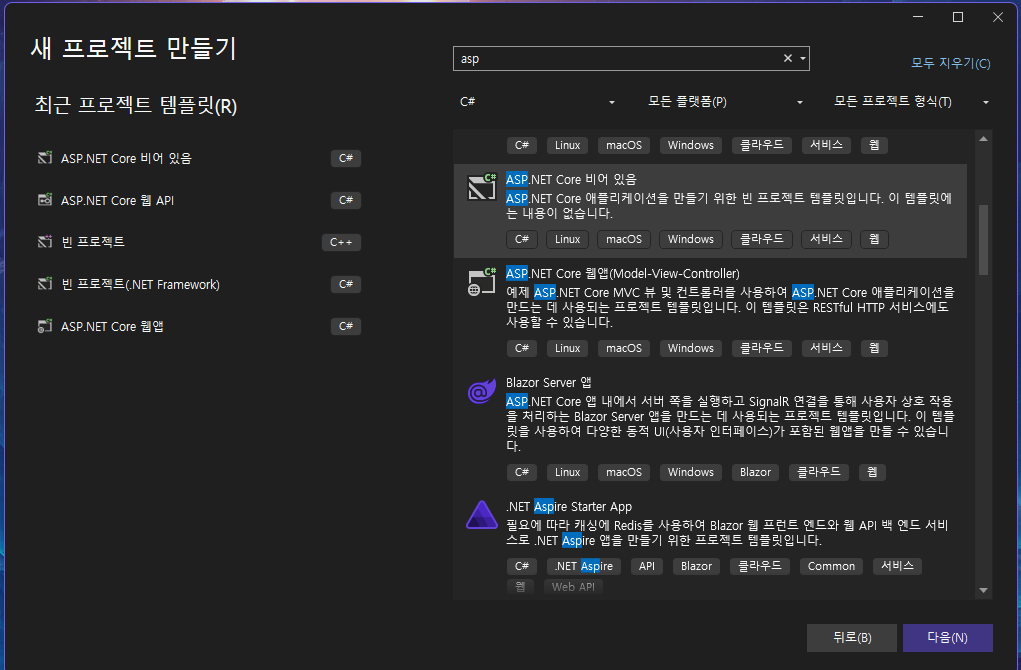The height and width of the screenshot is (670, 1021).
Task: Select .NET Aspire Starter App result title
Action: [568, 507]
